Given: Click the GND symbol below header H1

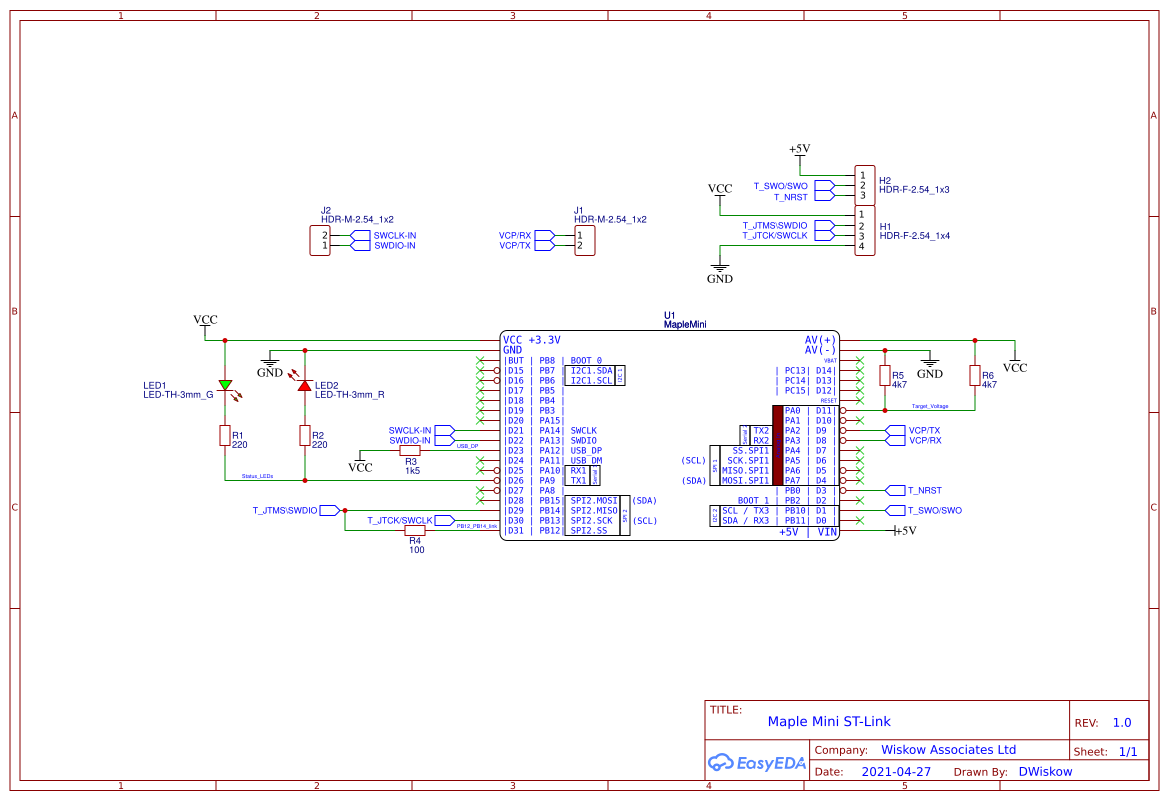Looking at the screenshot, I should [720, 273].
